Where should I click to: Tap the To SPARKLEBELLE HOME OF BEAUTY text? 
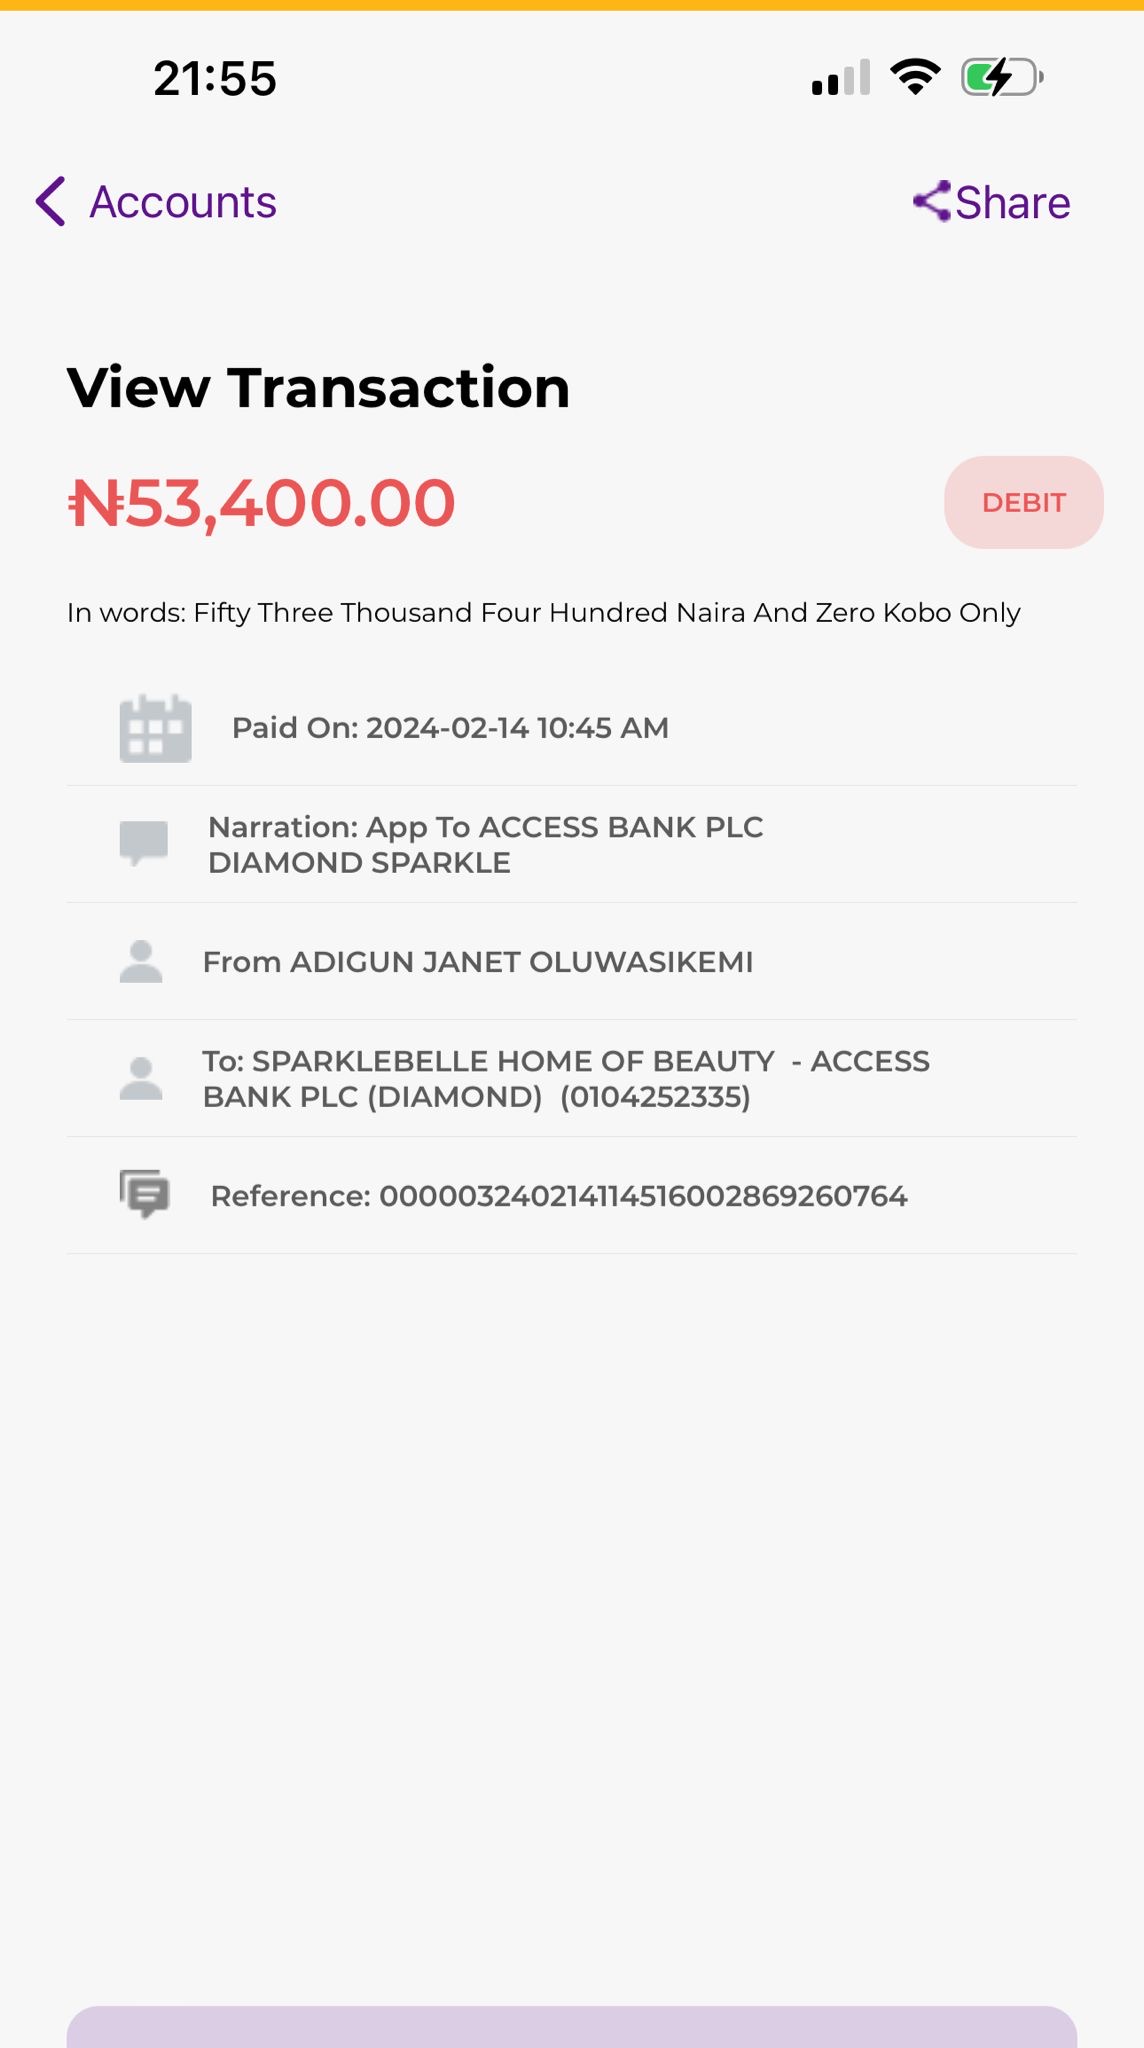click(565, 1079)
